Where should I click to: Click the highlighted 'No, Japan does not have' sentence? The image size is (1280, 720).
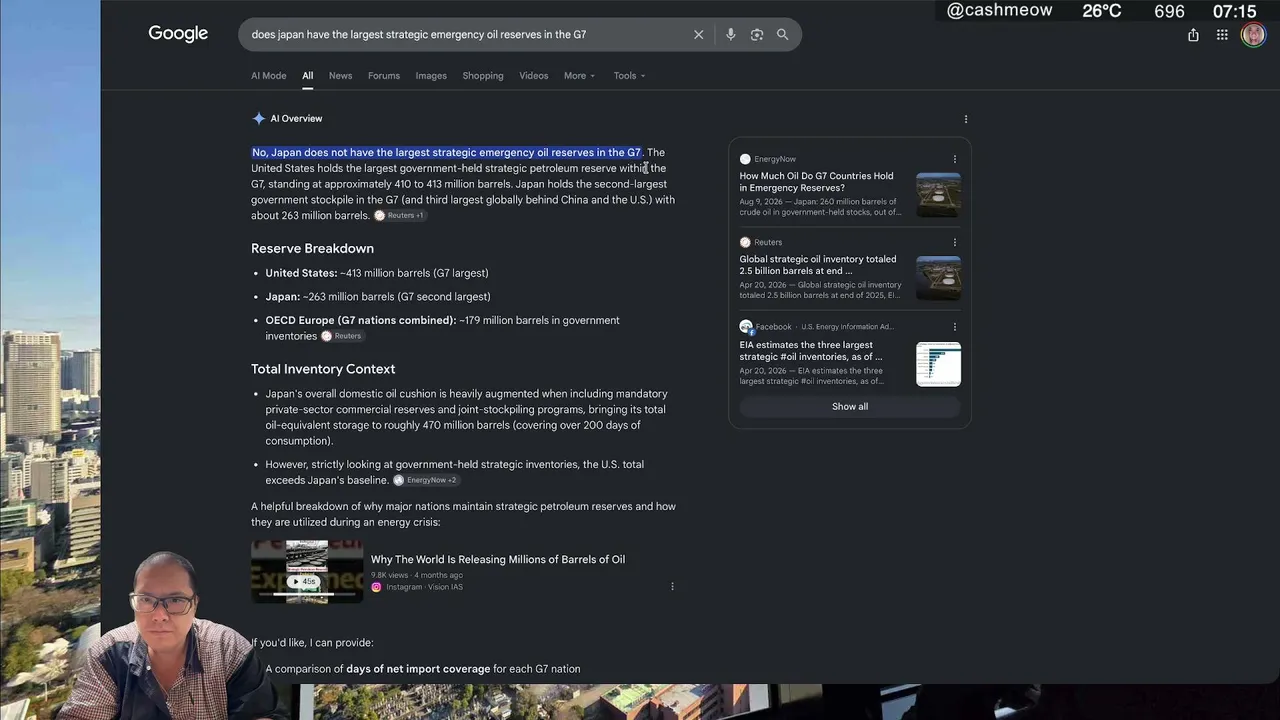446,153
